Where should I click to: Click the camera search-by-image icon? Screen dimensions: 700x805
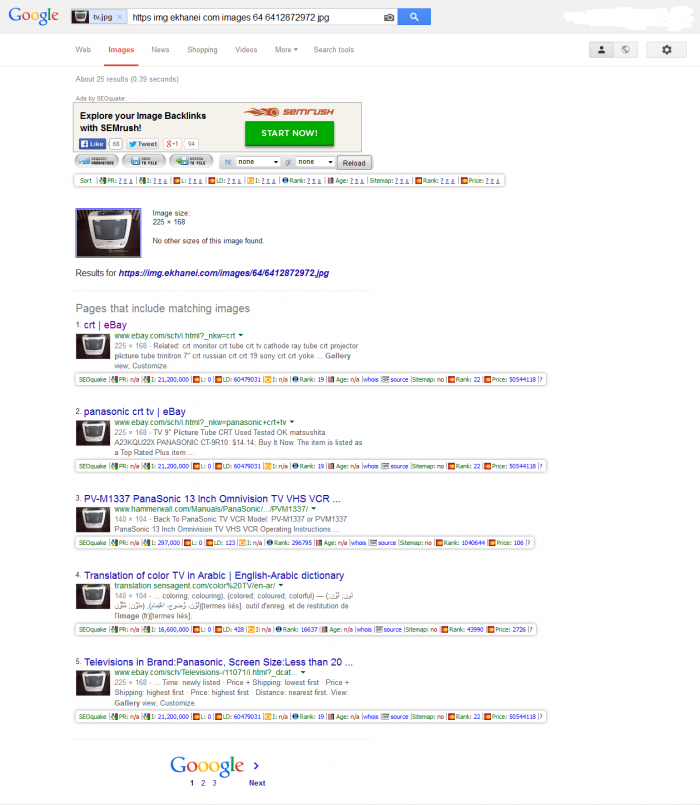(389, 17)
